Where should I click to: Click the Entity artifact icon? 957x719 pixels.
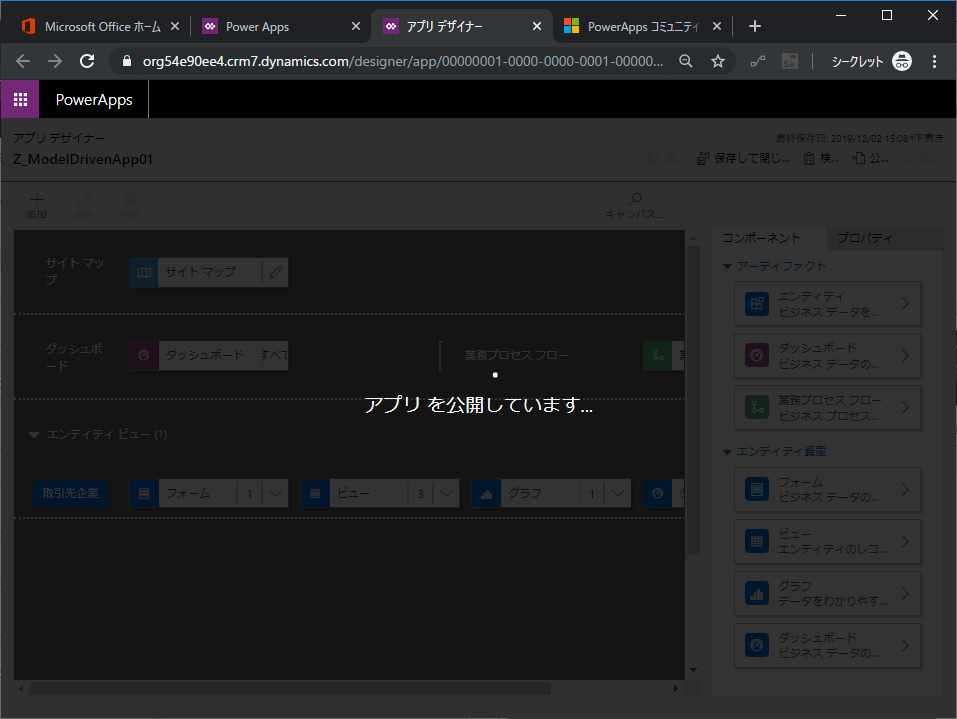[x=757, y=304]
